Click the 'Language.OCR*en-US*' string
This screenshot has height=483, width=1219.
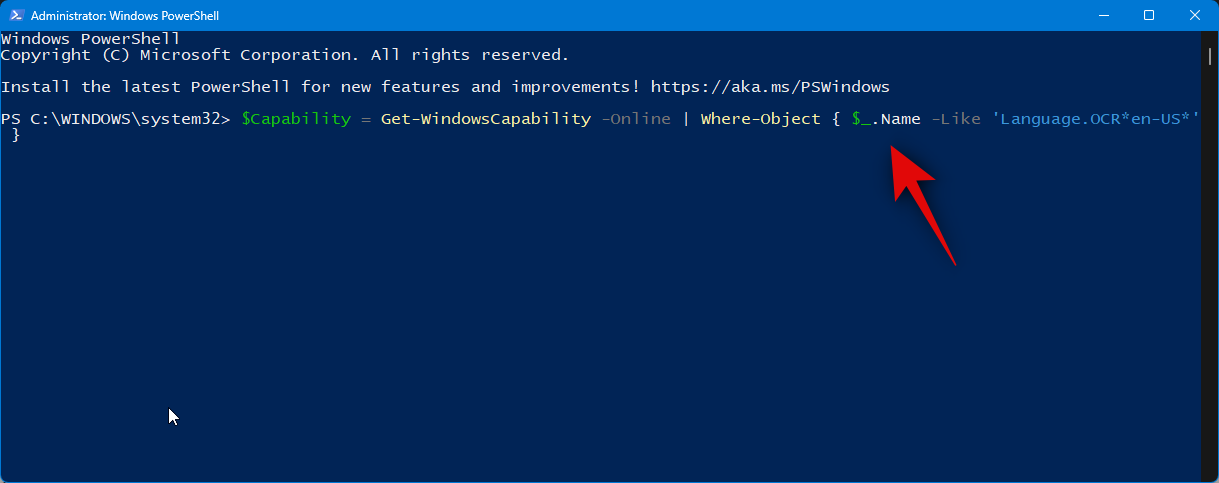1094,119
